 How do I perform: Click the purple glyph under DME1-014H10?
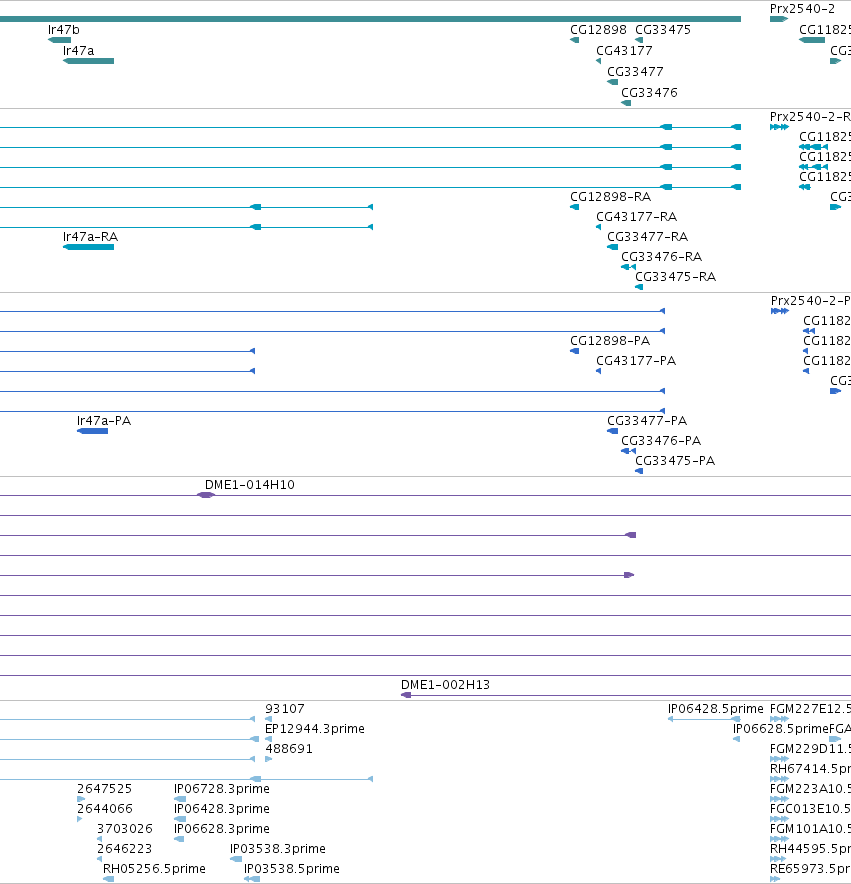pos(206,495)
